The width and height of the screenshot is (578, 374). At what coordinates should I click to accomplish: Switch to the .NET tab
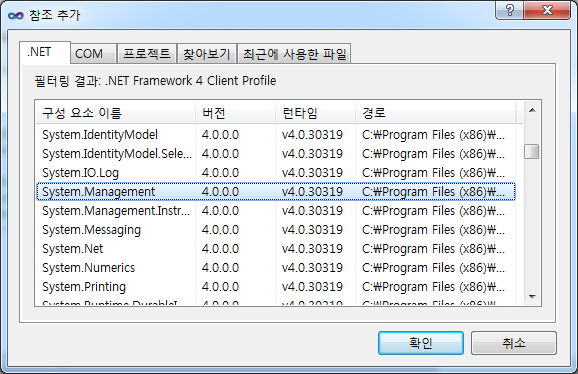pos(45,52)
